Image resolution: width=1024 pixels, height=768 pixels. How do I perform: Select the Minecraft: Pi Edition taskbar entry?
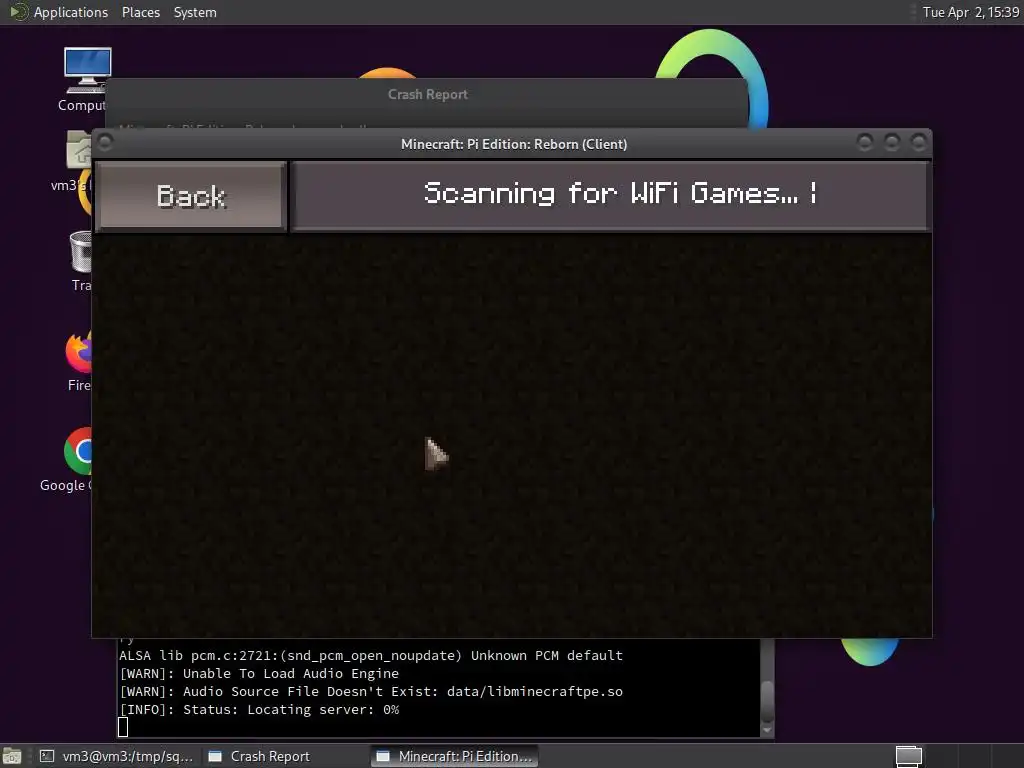click(x=454, y=756)
